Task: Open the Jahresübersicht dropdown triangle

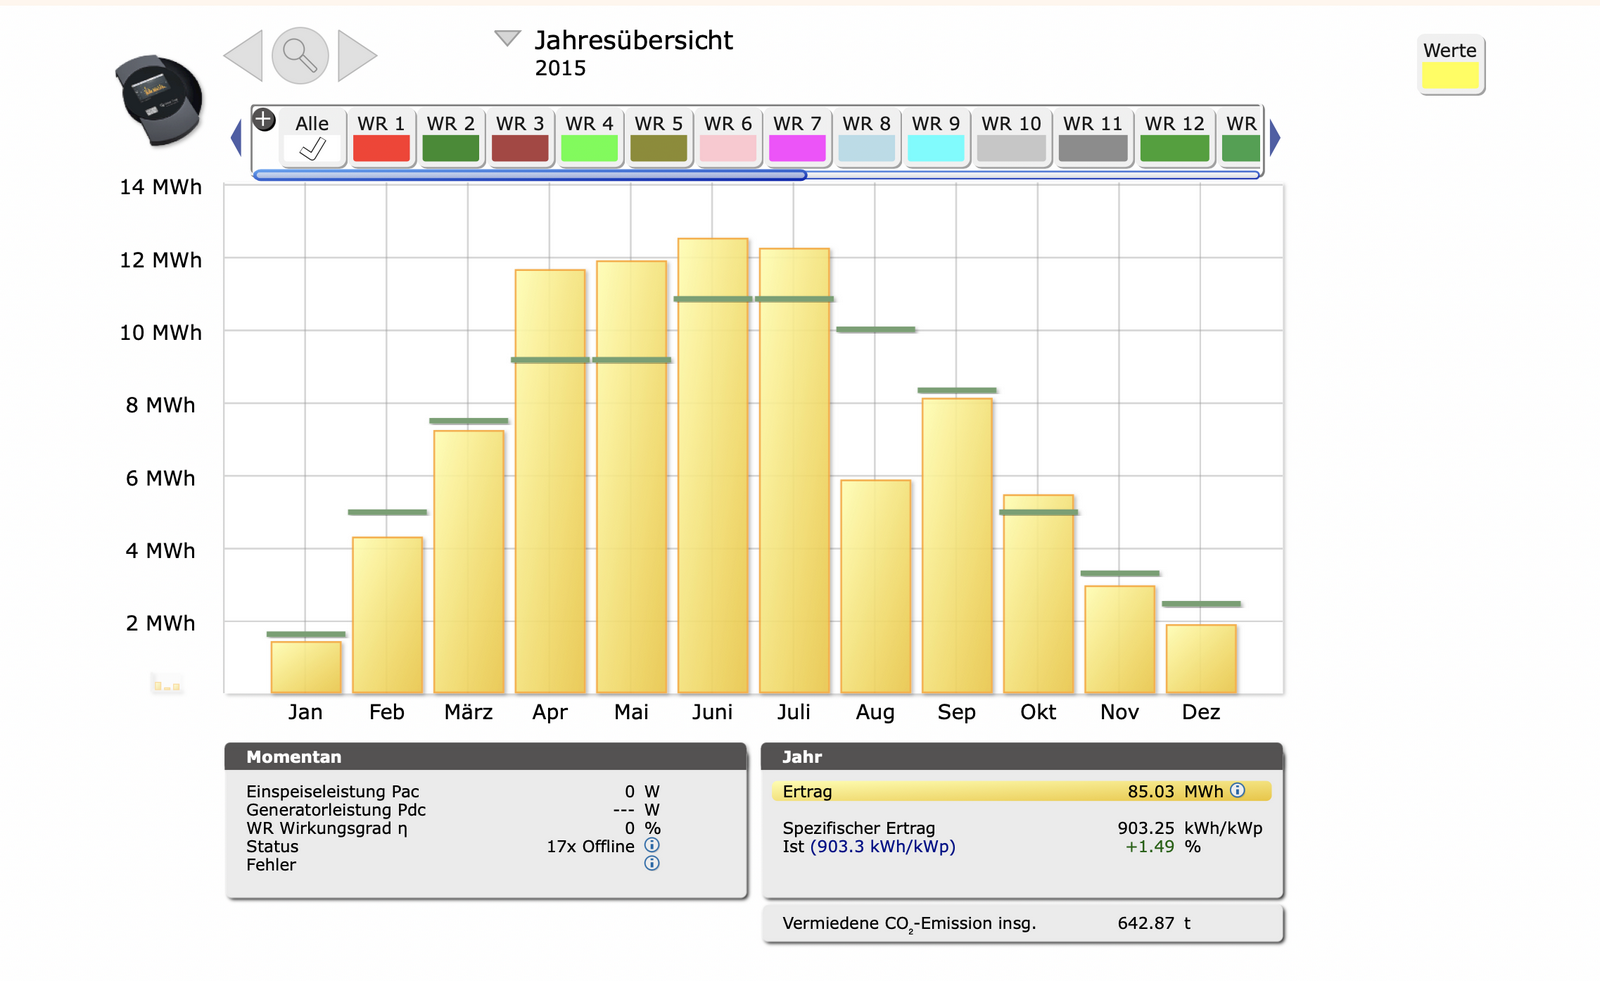Action: 508,39
